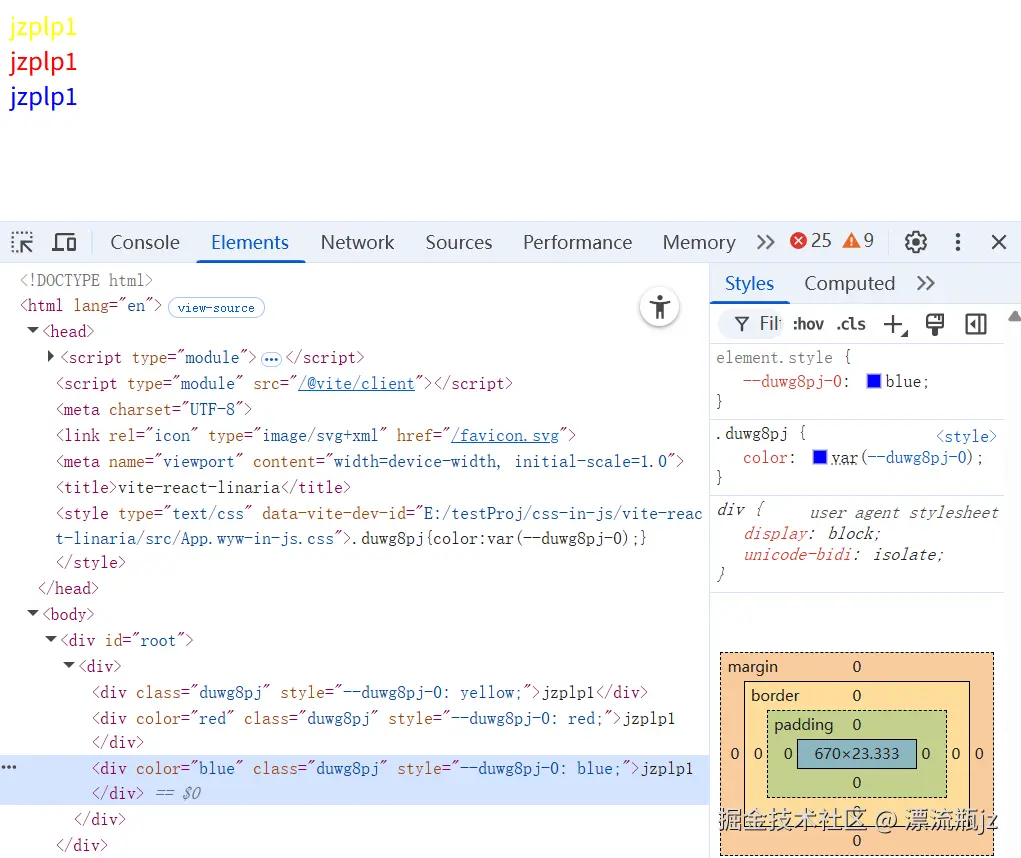Open the customize DevTools three-dot menu
Screen dimensions: 1021x858
point(957,241)
